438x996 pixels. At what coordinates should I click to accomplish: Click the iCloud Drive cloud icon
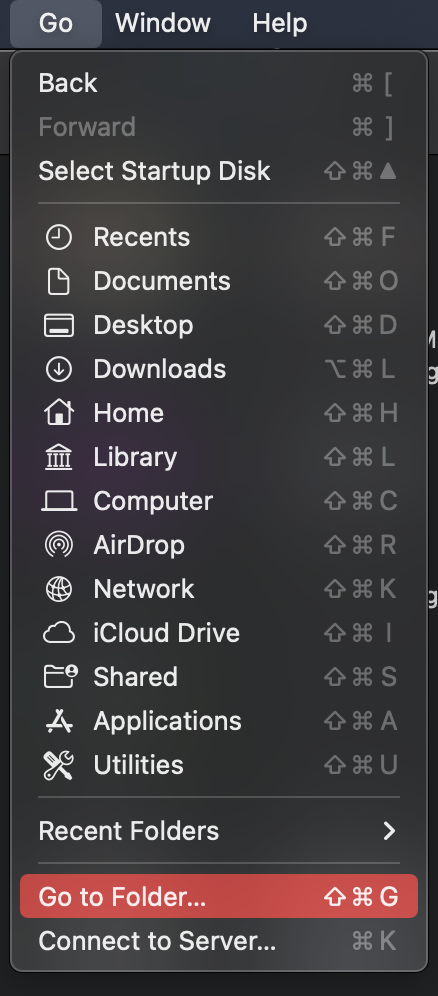tap(58, 633)
